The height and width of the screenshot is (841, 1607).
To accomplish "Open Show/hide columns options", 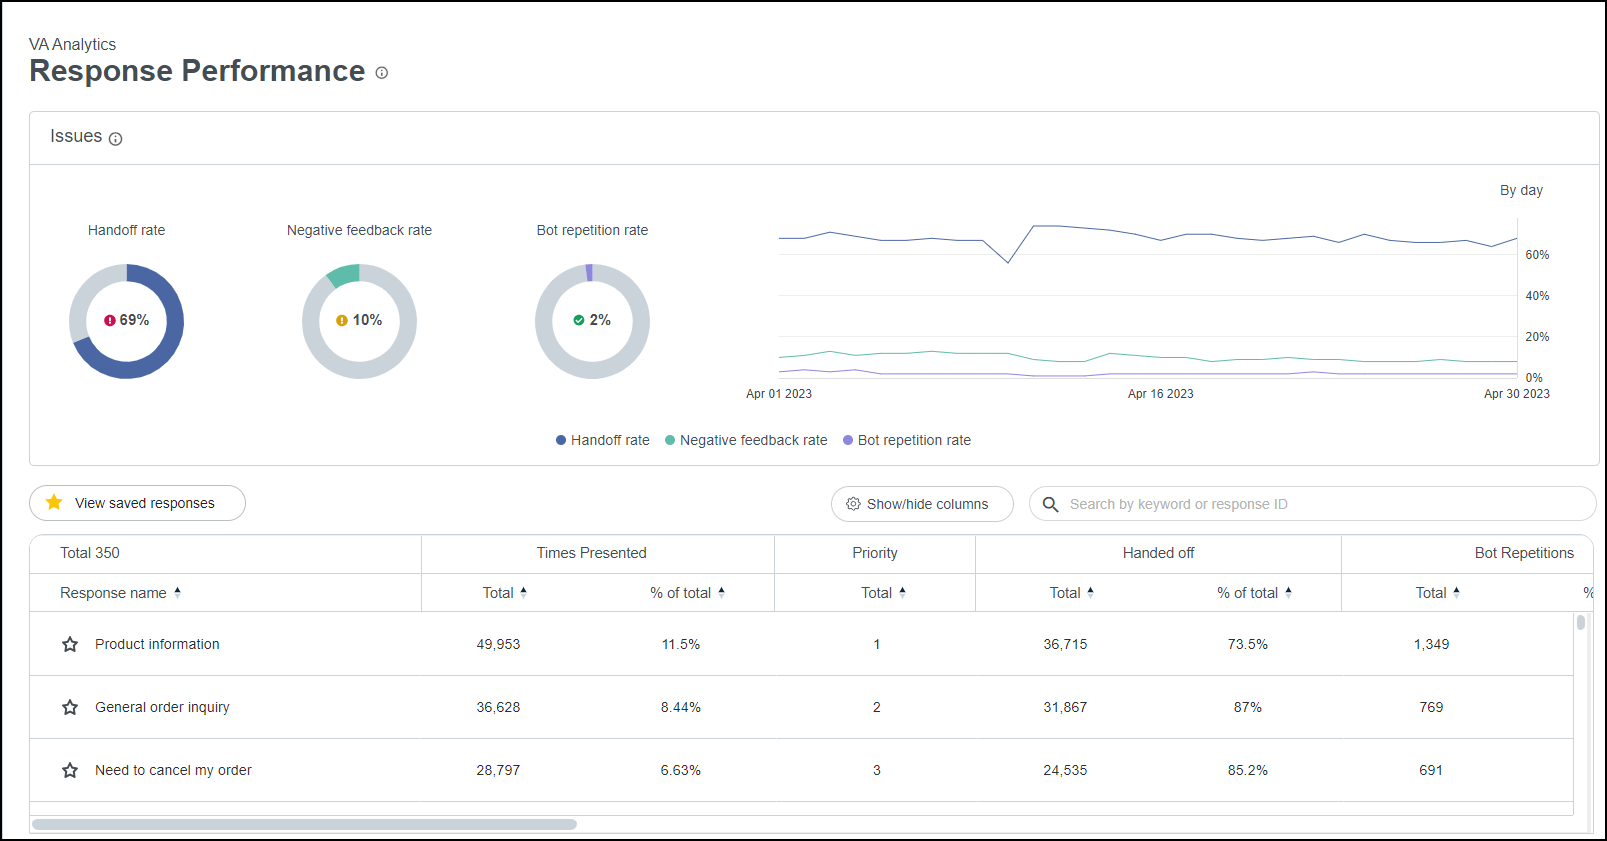I will [922, 504].
